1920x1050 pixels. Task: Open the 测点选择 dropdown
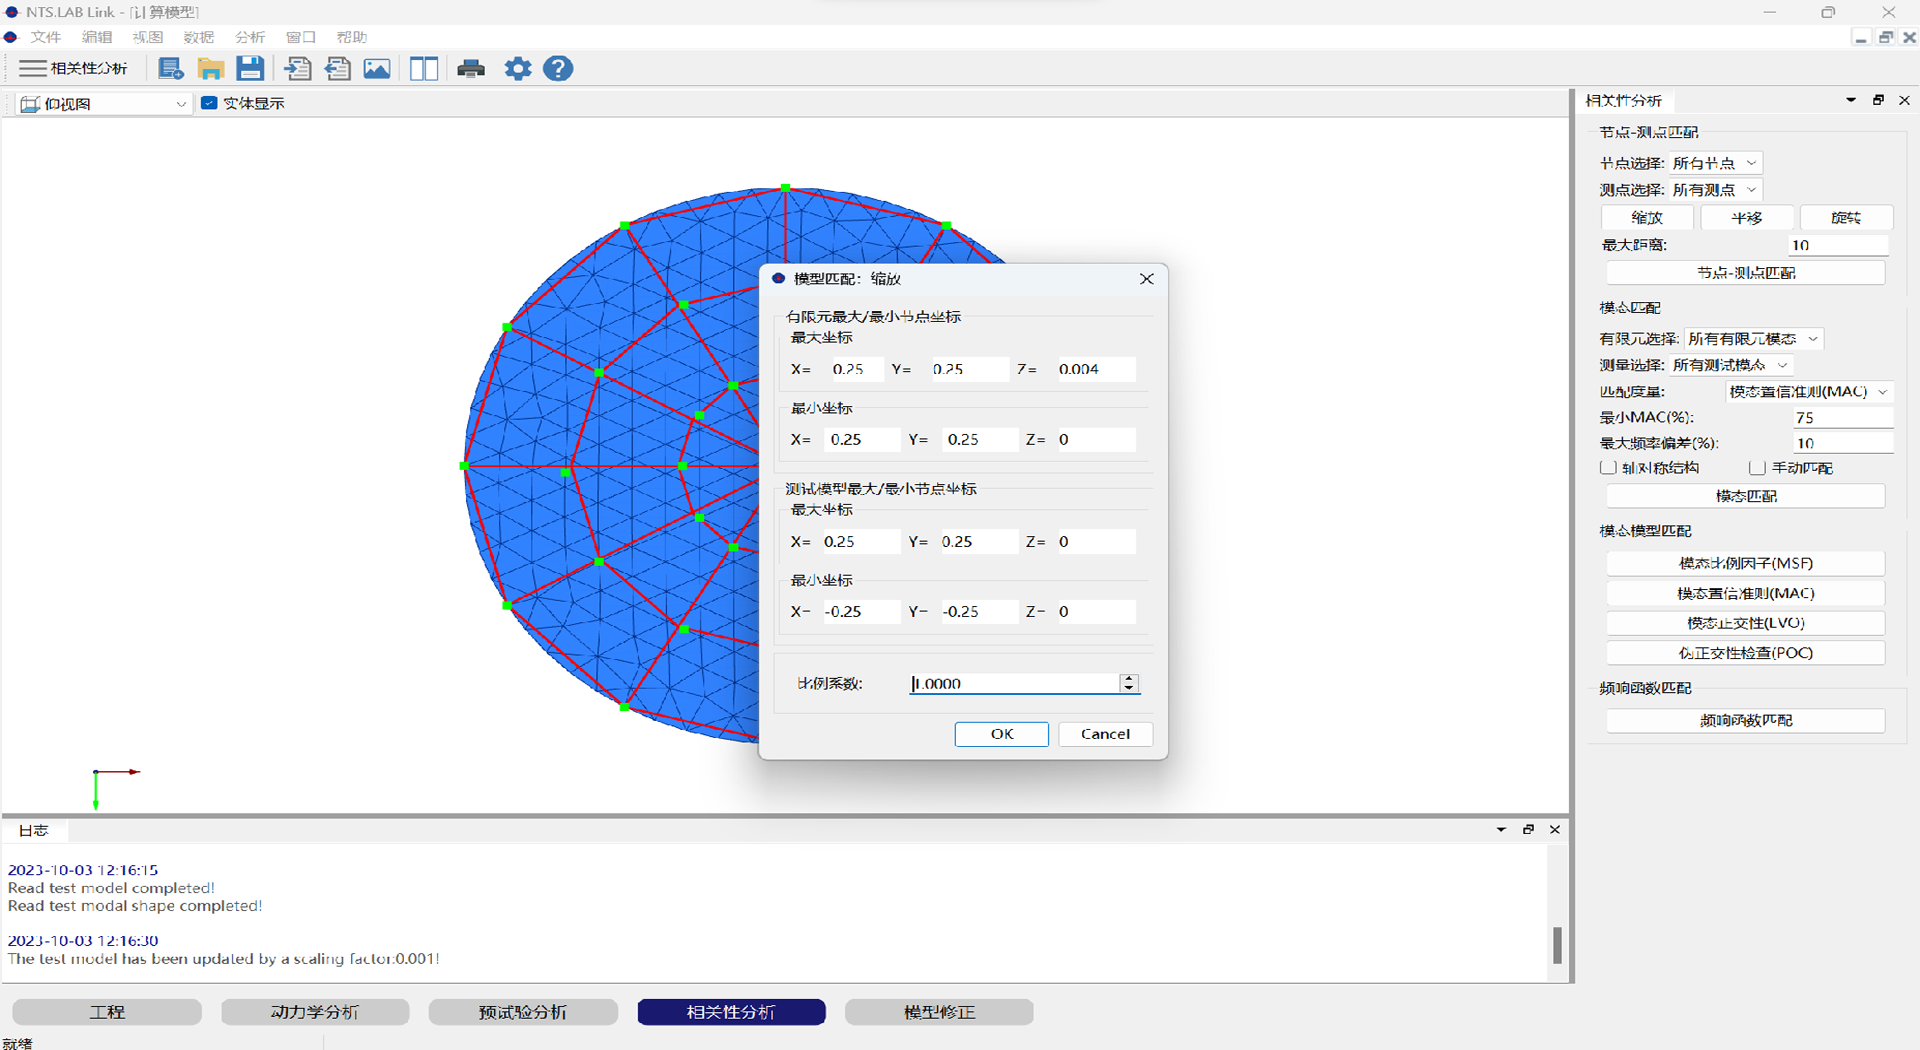[1716, 189]
